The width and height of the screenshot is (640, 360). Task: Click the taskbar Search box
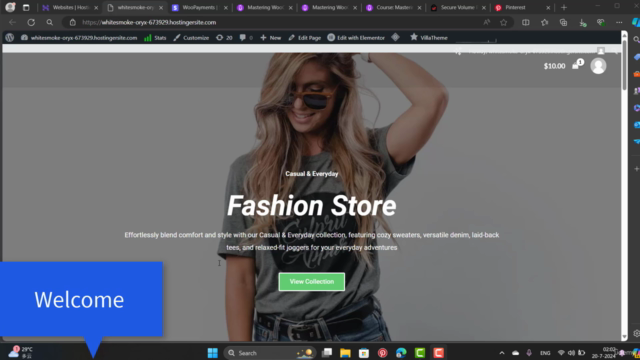coord(269,353)
